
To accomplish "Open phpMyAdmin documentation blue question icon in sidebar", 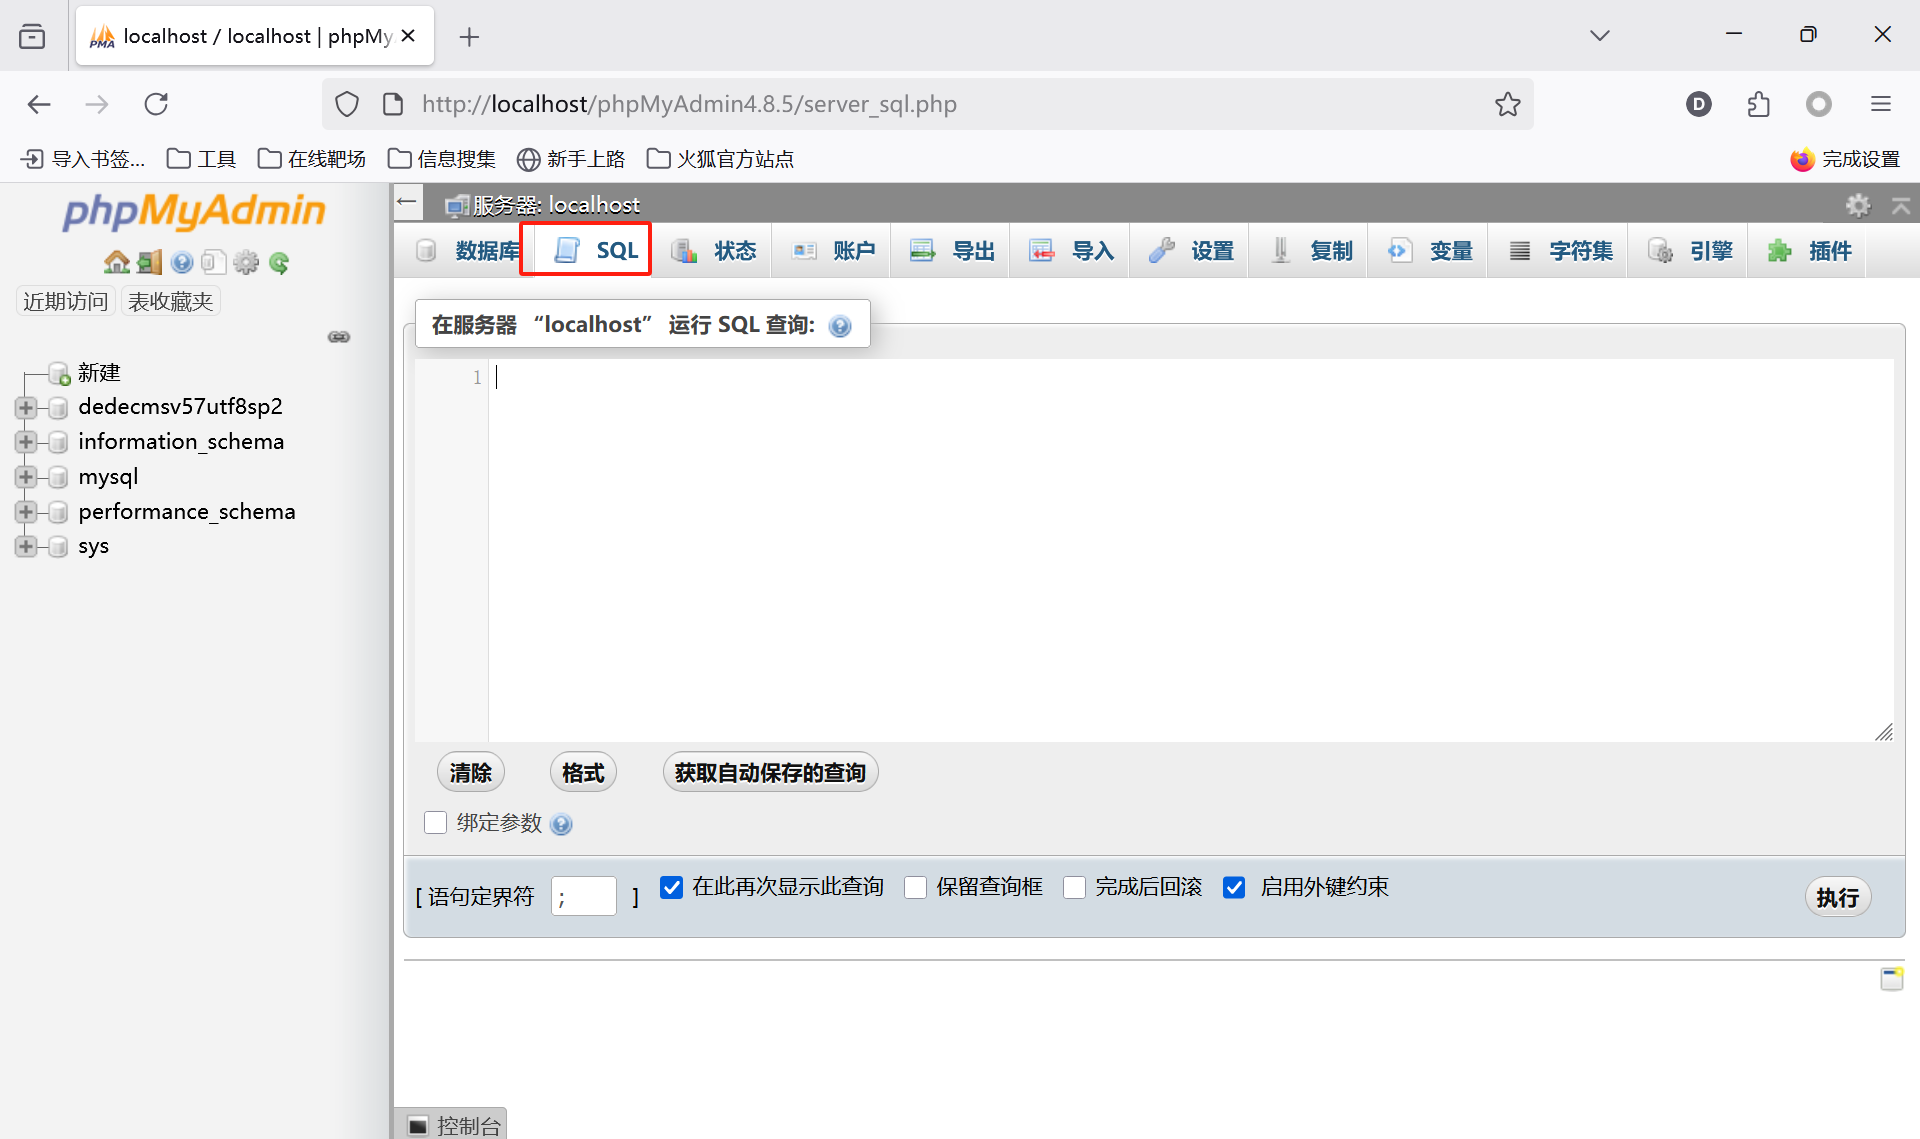I will (x=181, y=262).
